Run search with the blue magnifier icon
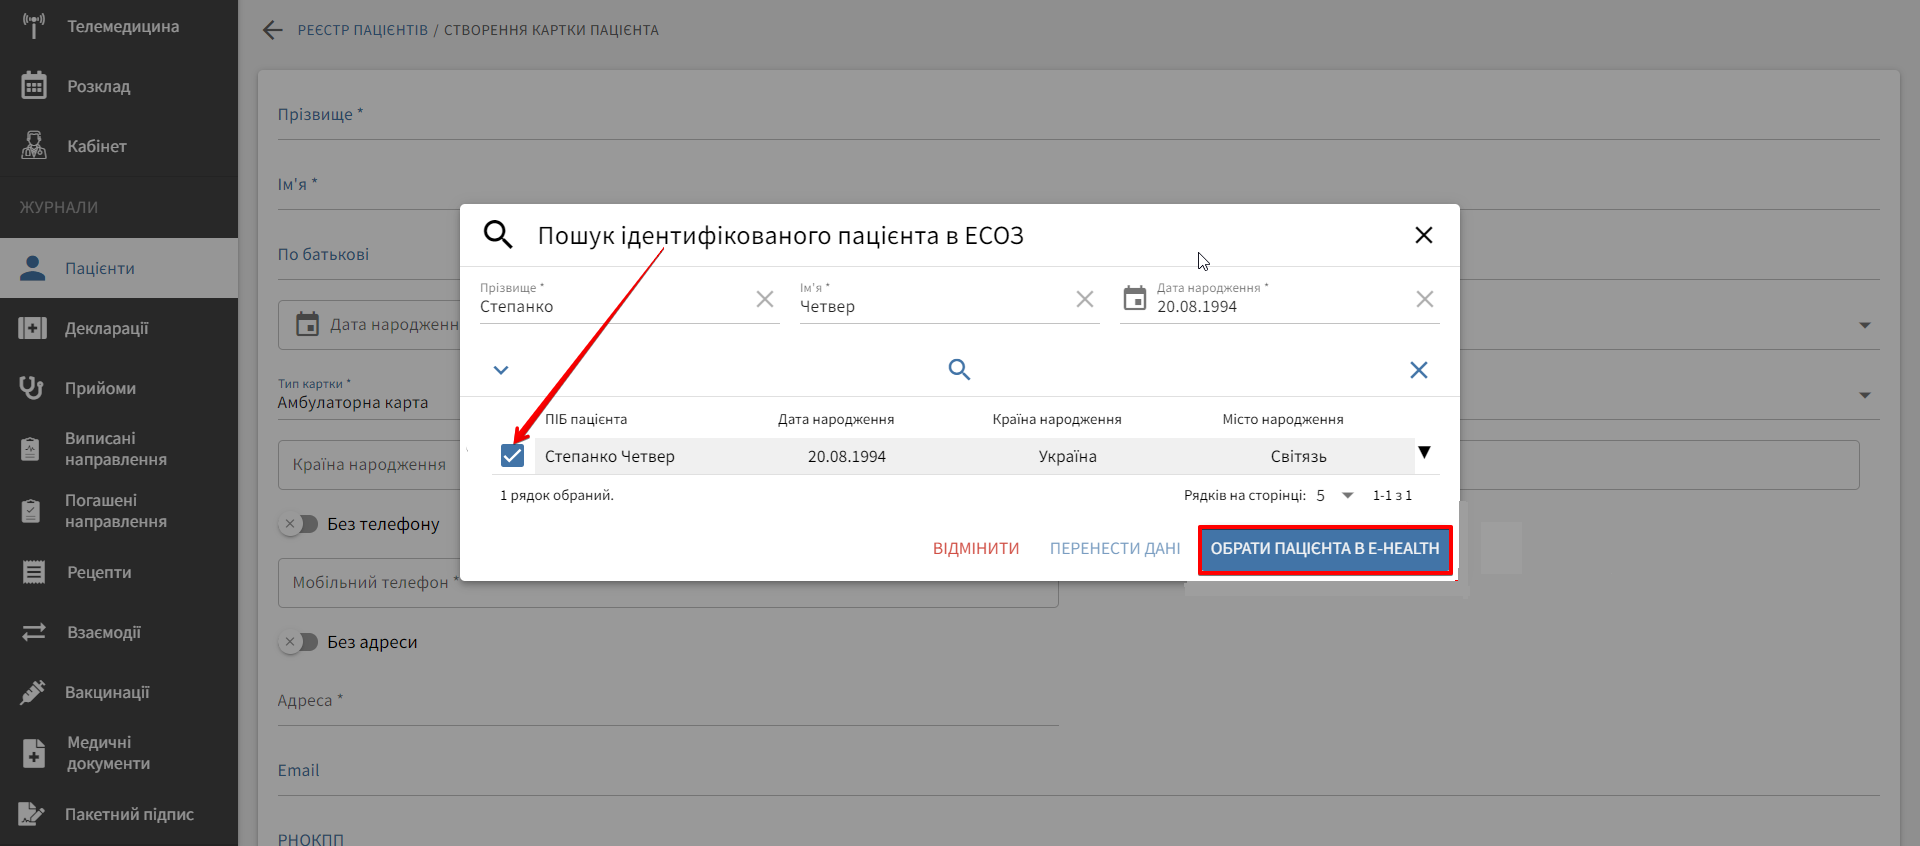The image size is (1920, 846). pos(959,370)
